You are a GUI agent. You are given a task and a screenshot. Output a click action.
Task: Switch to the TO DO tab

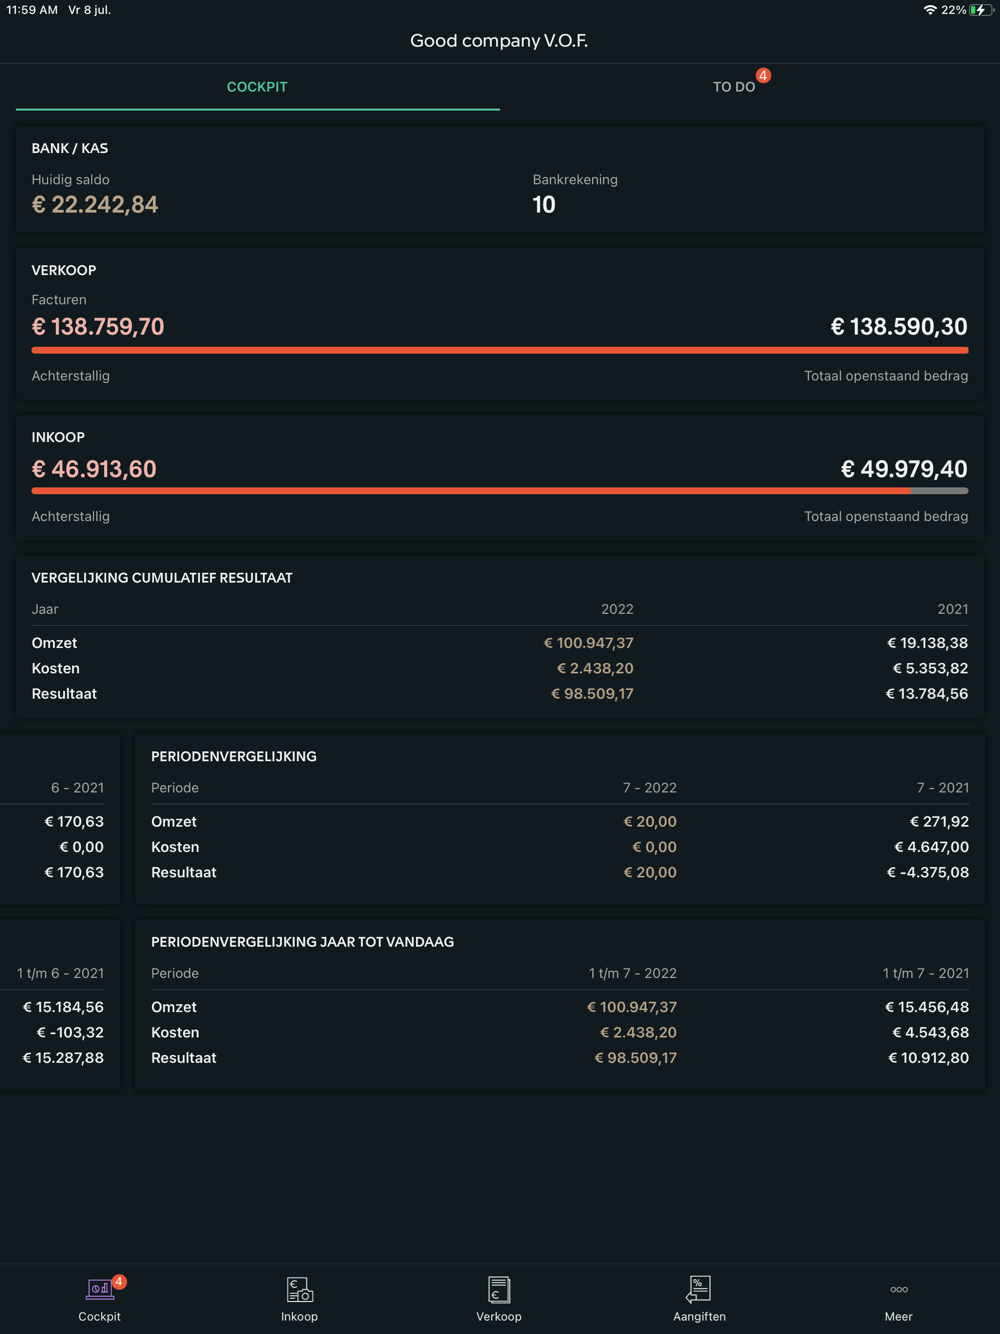pos(733,87)
